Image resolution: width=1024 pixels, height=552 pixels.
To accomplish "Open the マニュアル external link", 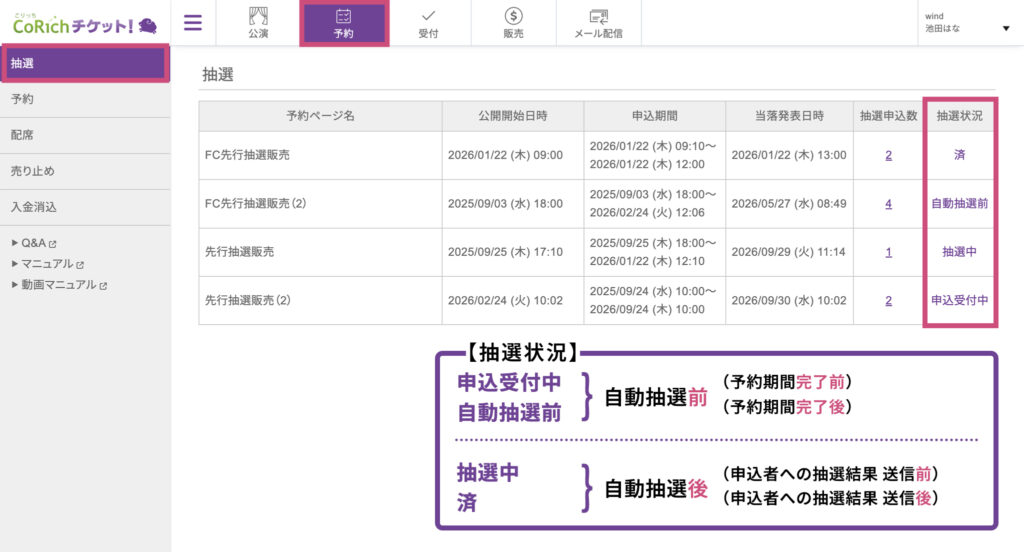I will tap(52, 264).
